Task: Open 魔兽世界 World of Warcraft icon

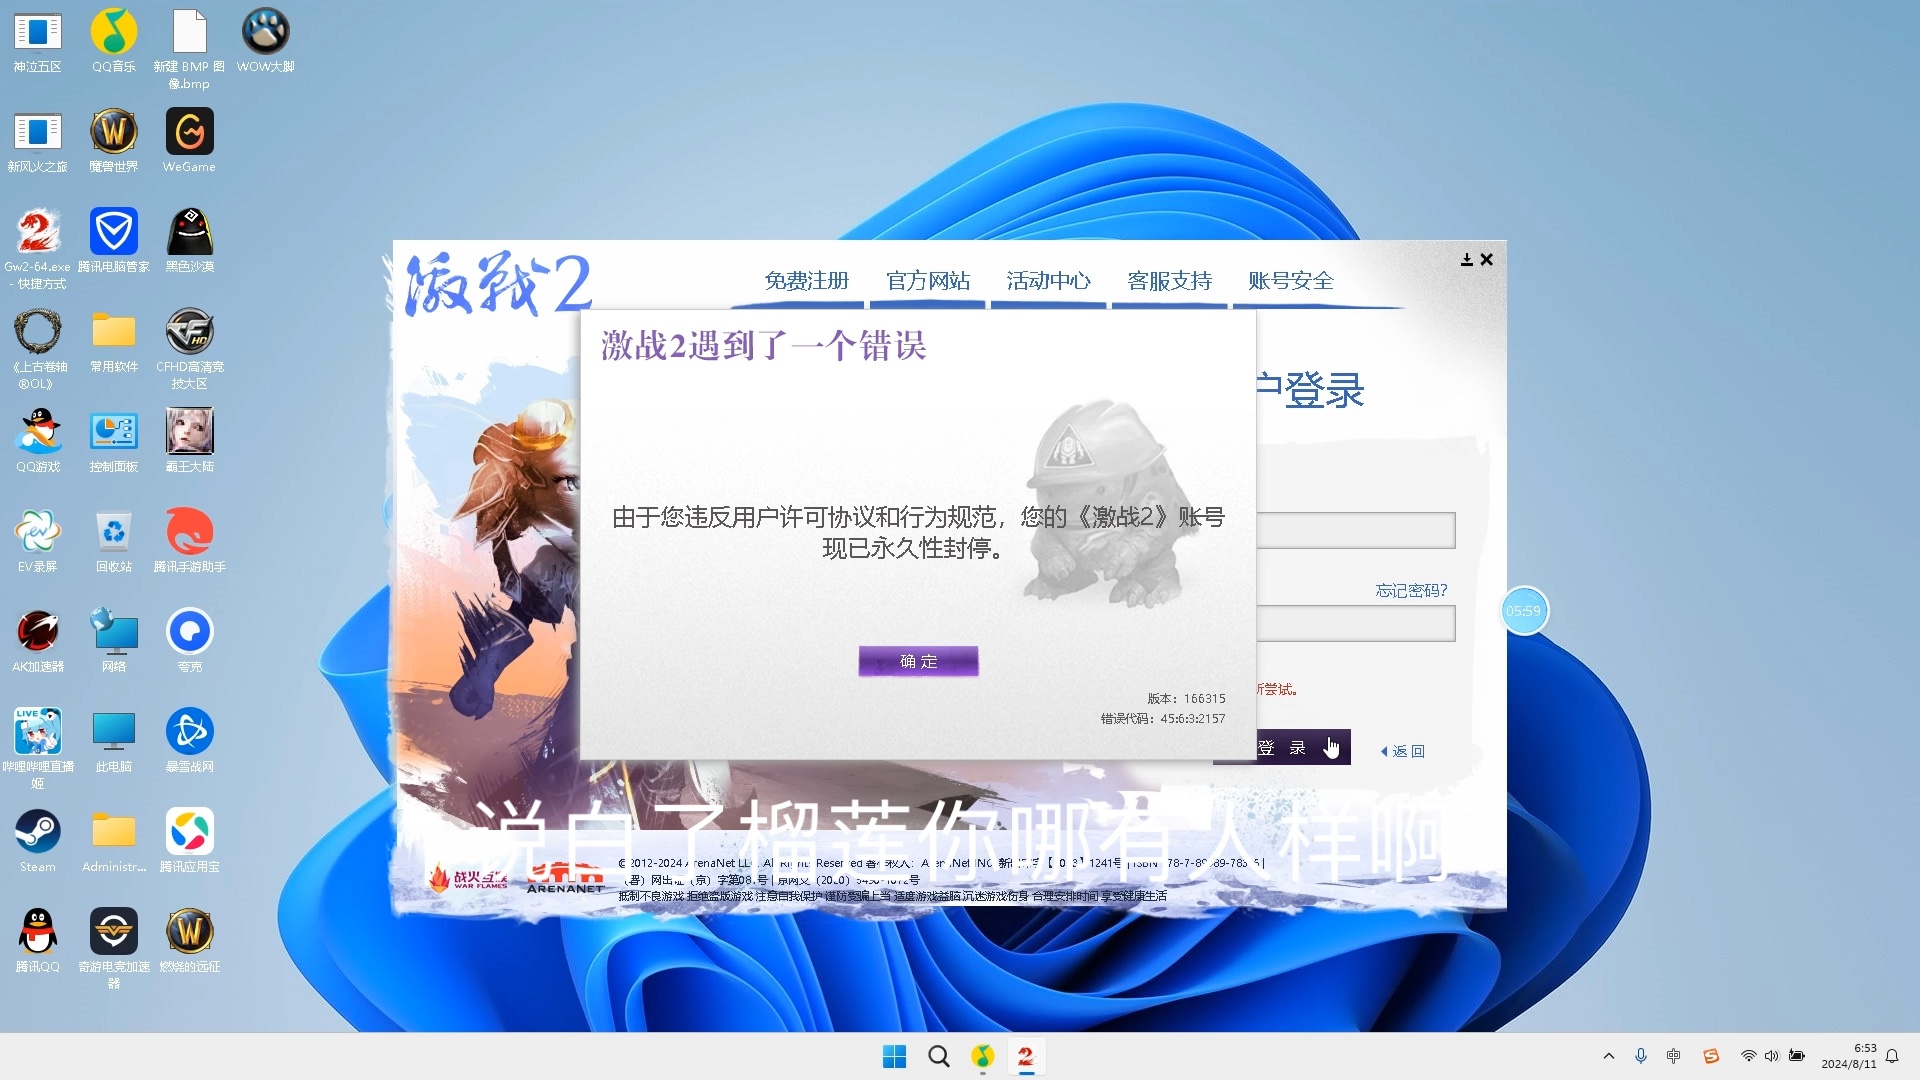Action: click(112, 132)
